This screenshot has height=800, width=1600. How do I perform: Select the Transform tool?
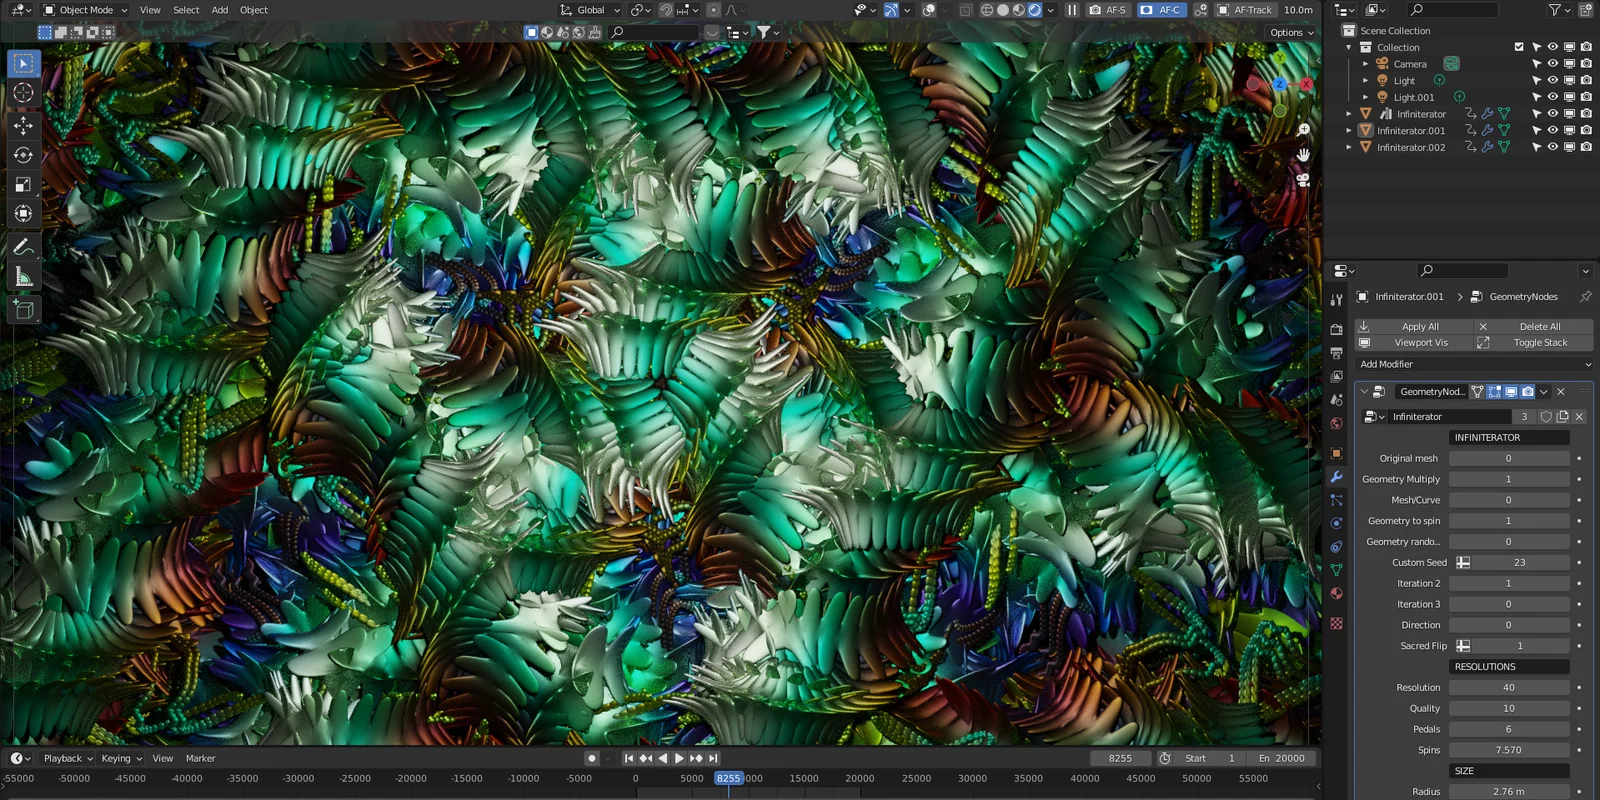pyautogui.click(x=24, y=213)
